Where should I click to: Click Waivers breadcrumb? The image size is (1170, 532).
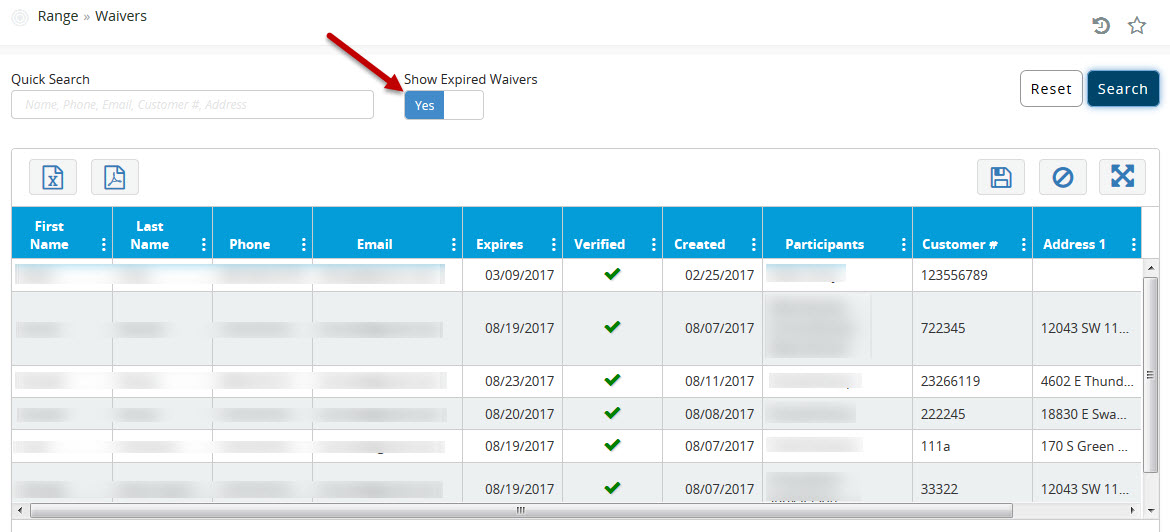coord(121,16)
